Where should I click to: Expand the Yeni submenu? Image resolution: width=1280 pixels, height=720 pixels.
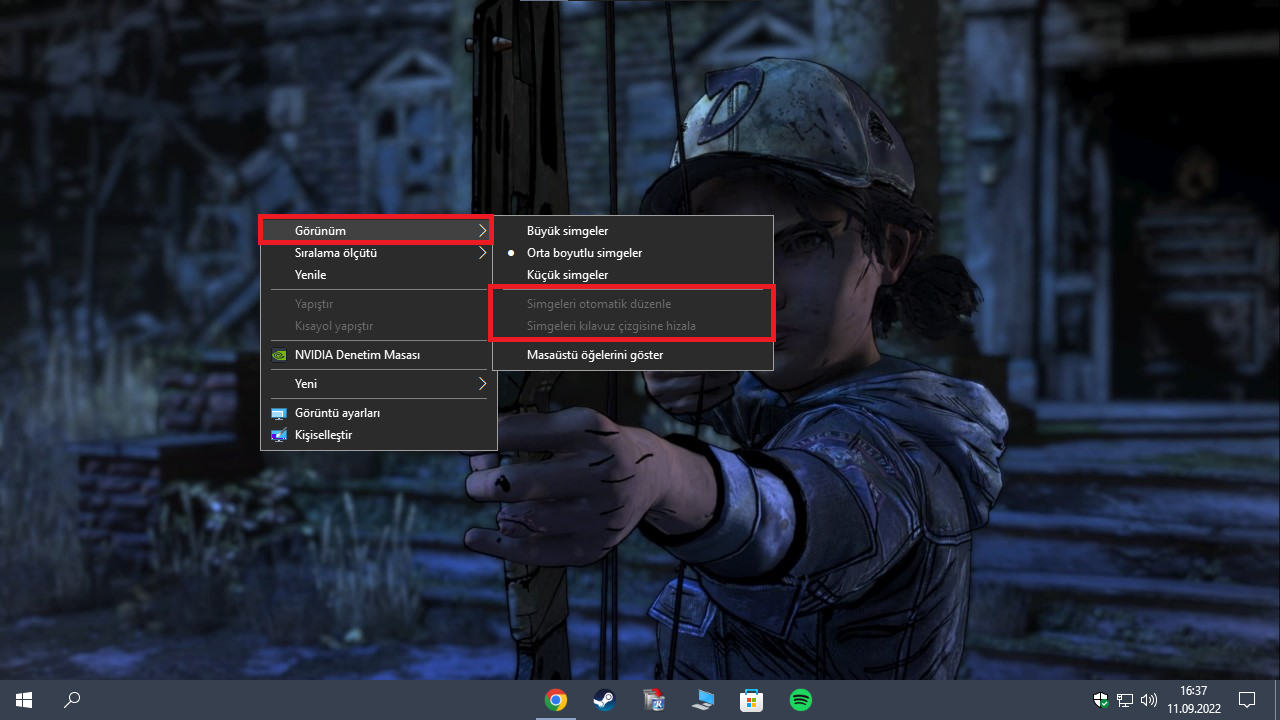coord(379,384)
